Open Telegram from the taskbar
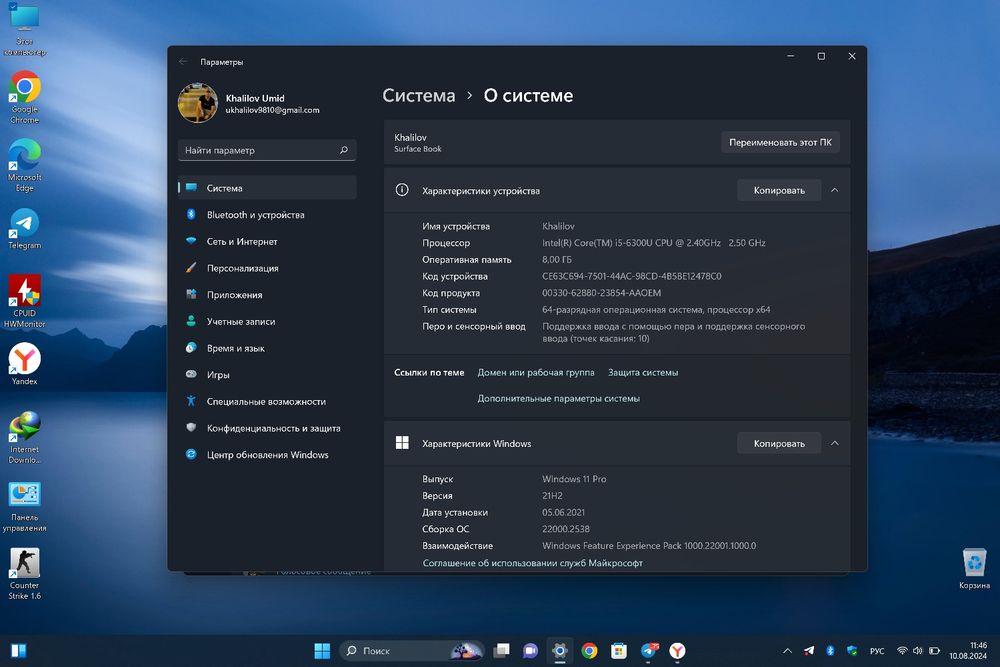The image size is (1000, 667). [x=649, y=651]
